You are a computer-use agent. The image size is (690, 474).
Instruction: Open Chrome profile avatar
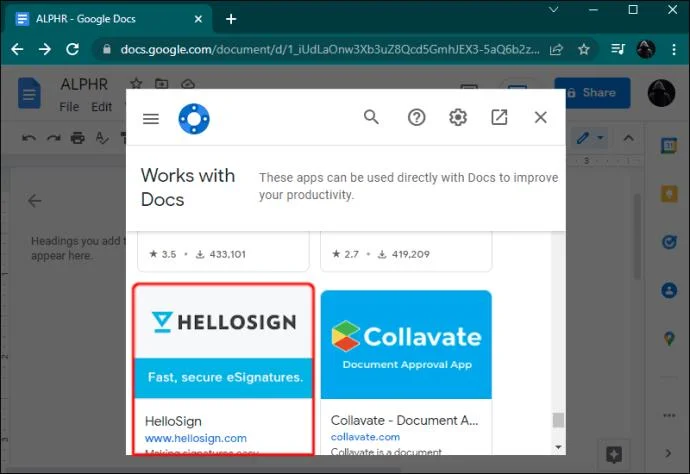pyautogui.click(x=646, y=49)
